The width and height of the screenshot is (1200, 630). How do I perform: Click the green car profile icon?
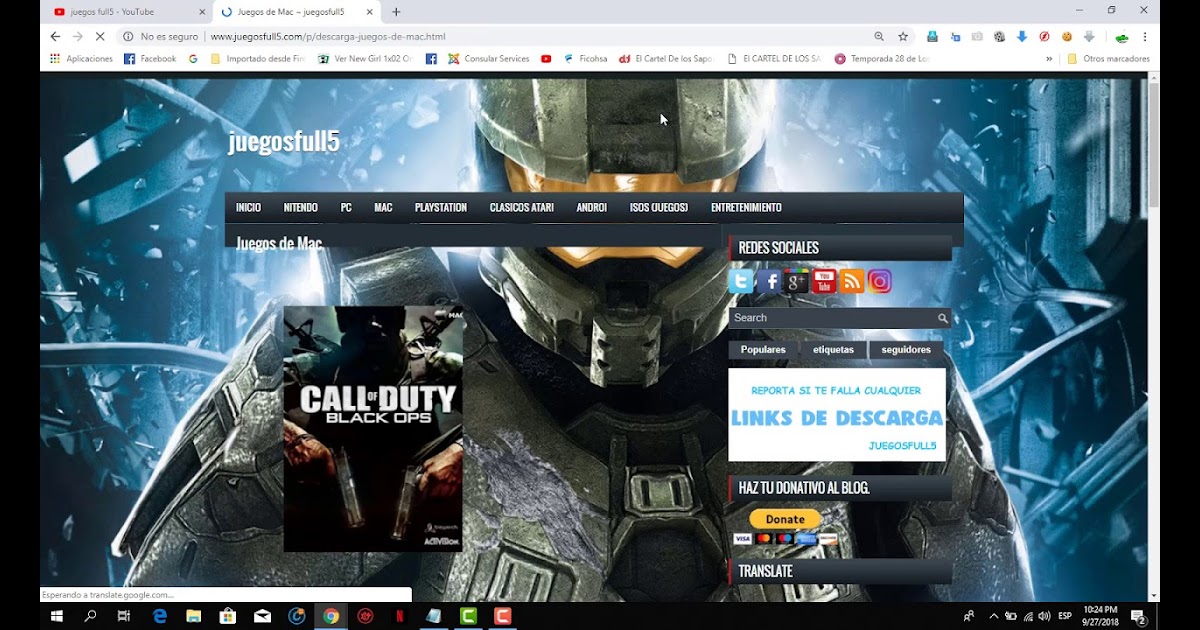1122,37
